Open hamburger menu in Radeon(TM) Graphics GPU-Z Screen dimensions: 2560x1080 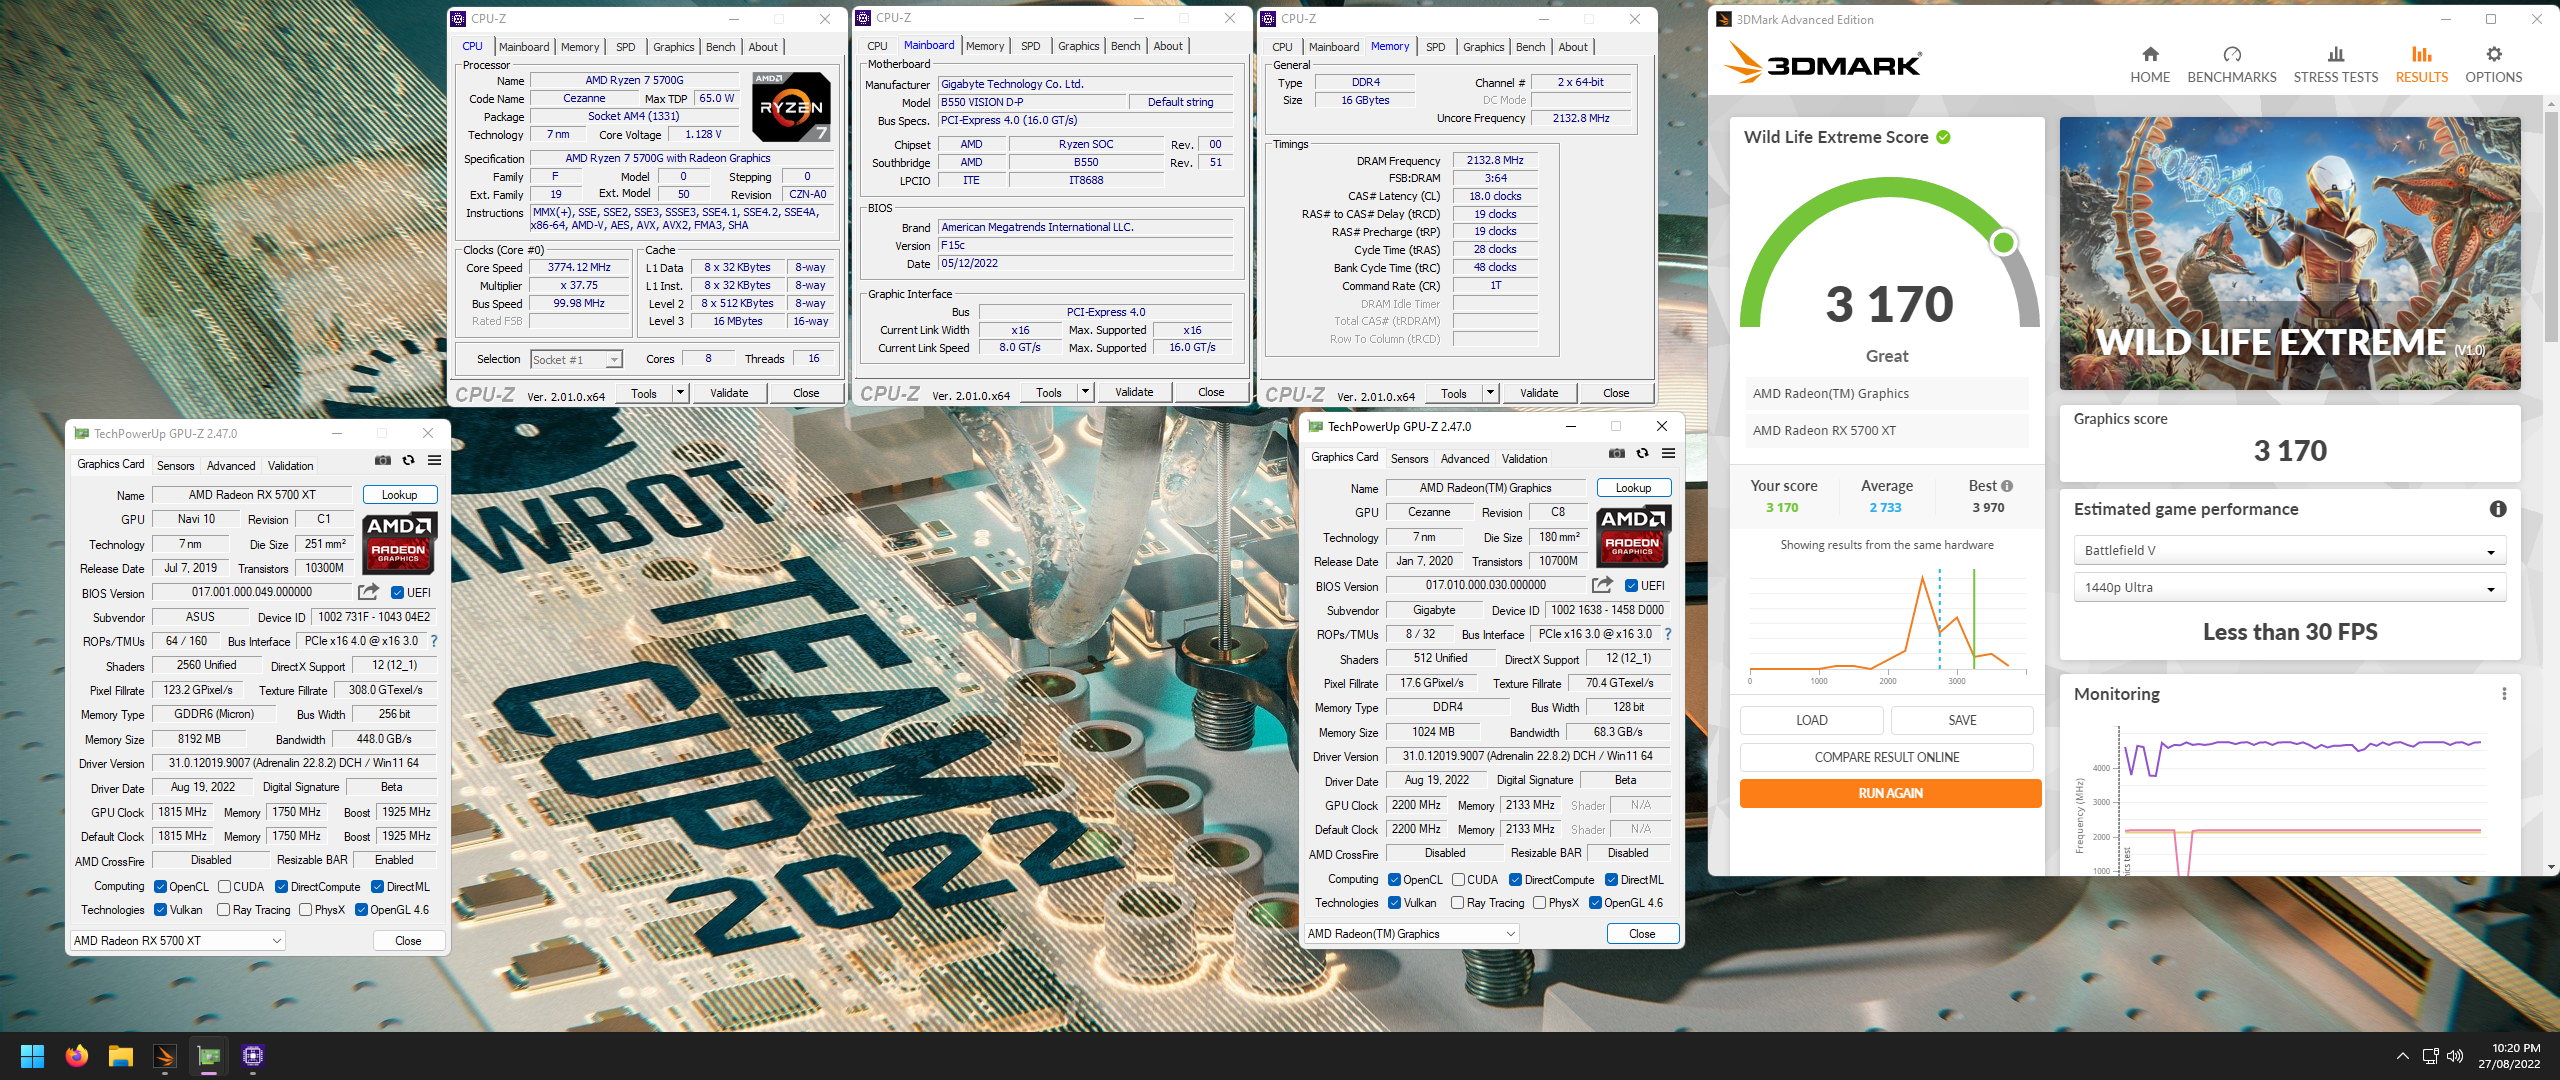click(x=1668, y=454)
